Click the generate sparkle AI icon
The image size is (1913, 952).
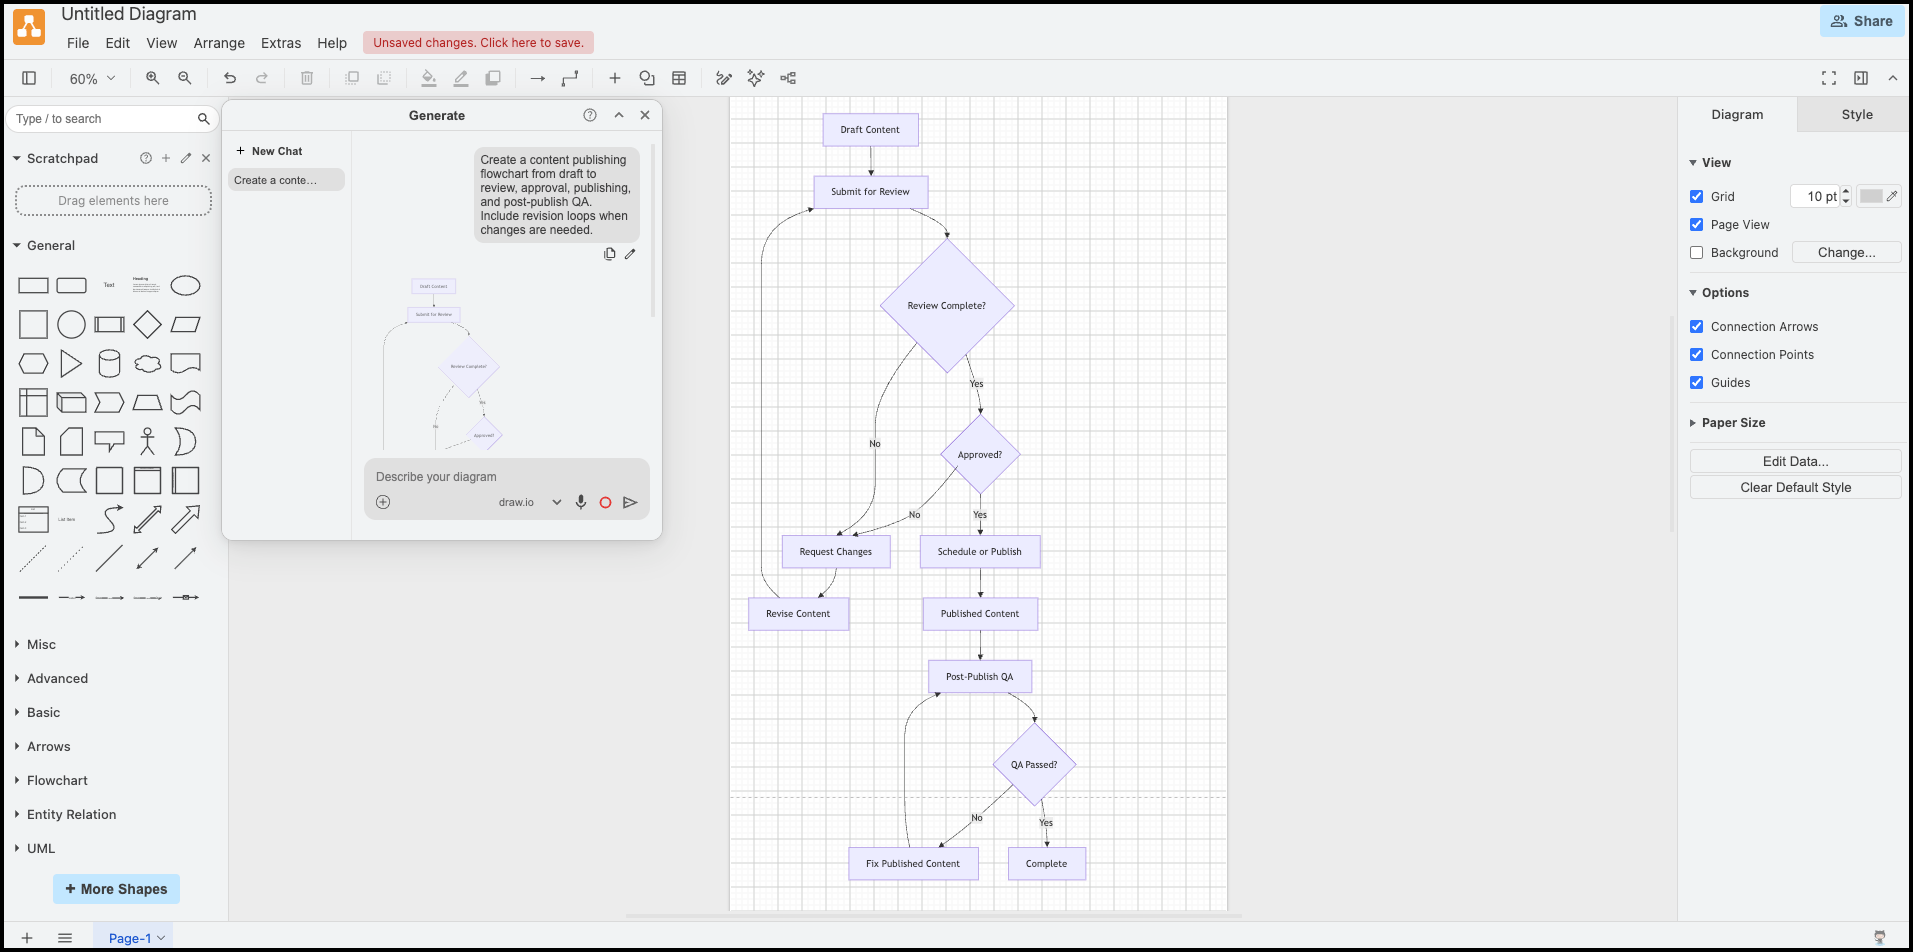756,78
